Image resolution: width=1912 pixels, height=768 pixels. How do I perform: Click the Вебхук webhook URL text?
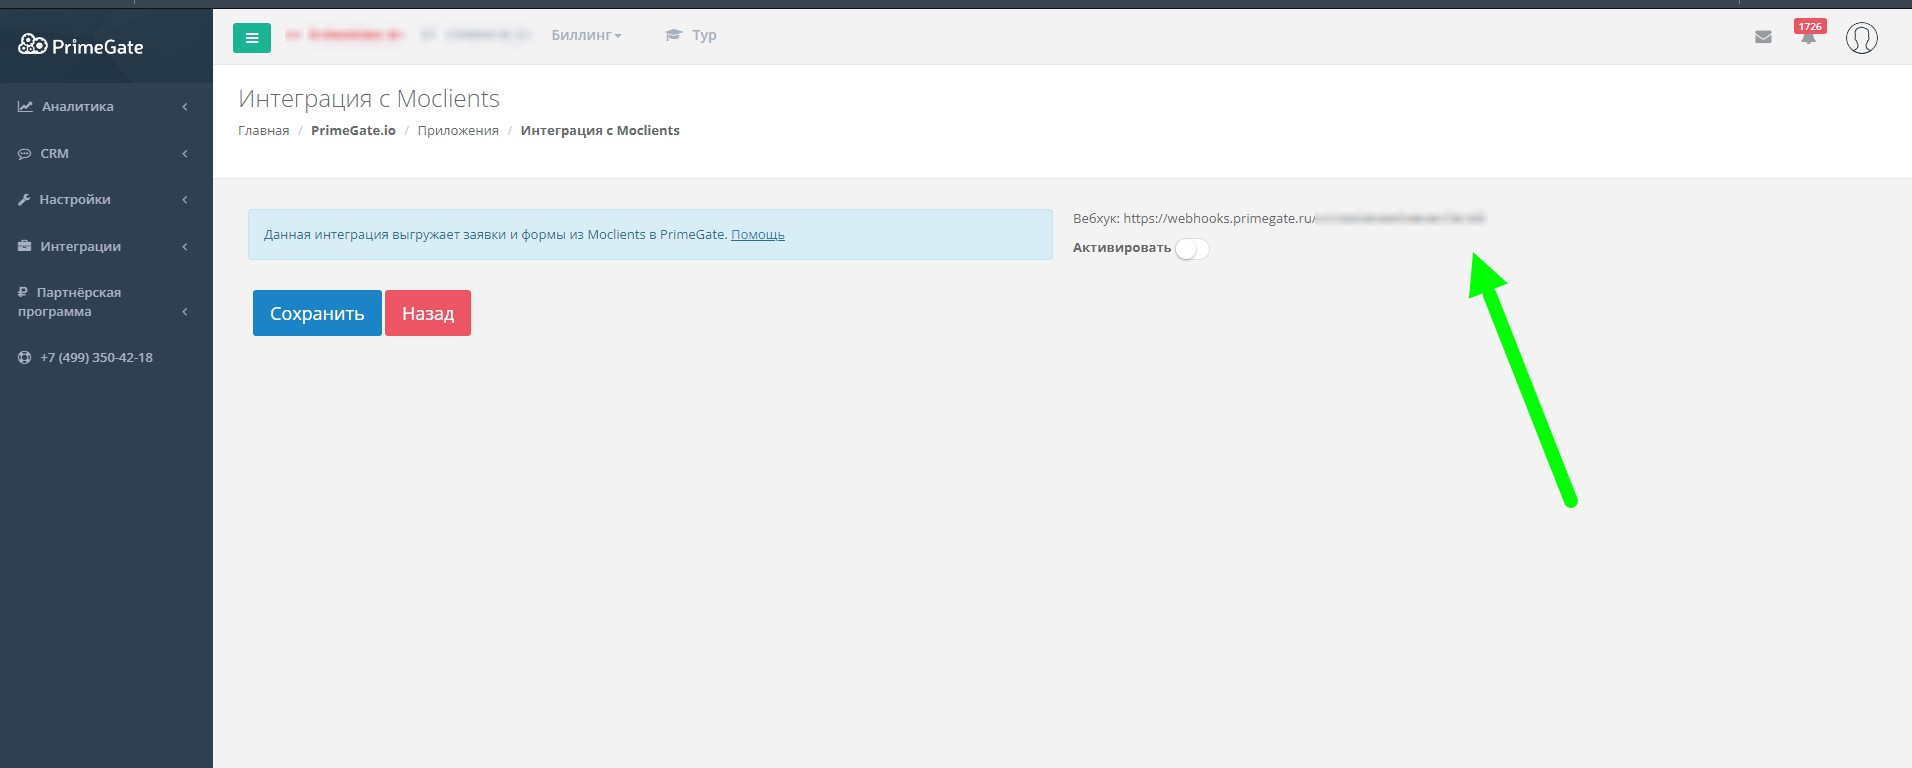tap(1279, 218)
